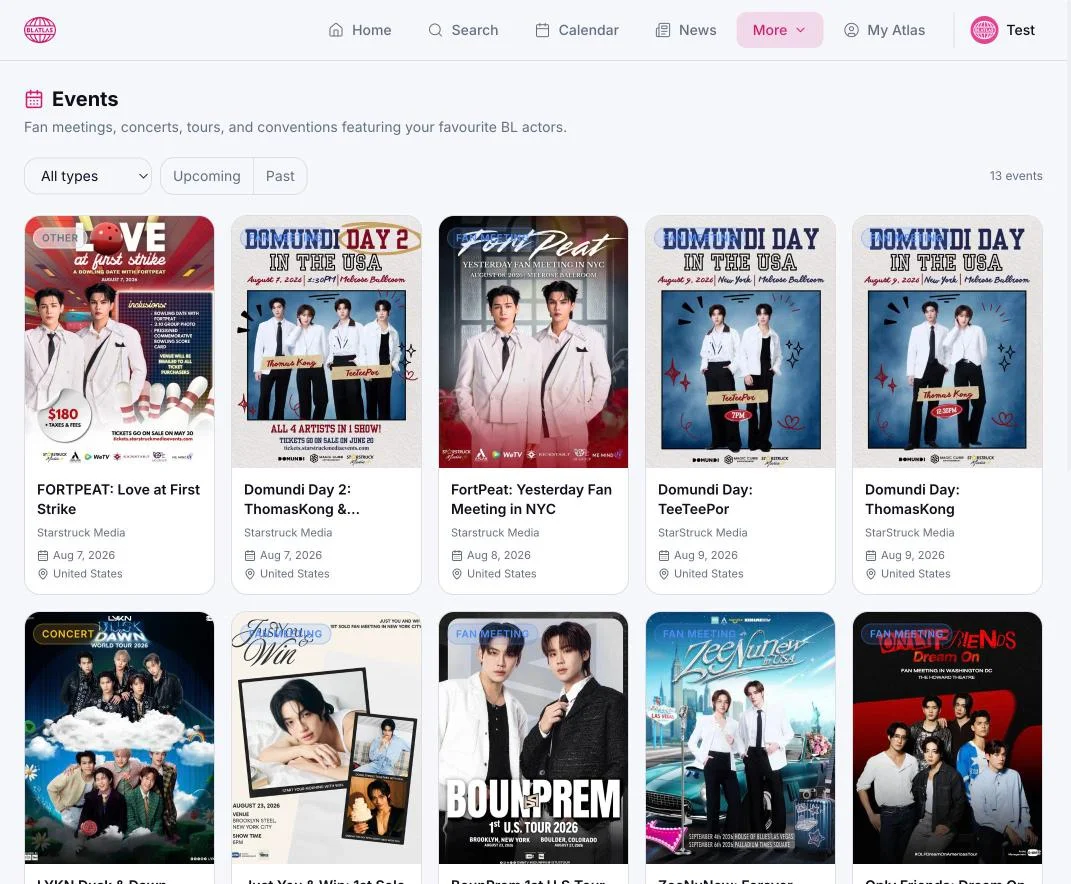Open Domundi Day: TeeTeePor event title
This screenshot has height=884, width=1071.
click(705, 499)
